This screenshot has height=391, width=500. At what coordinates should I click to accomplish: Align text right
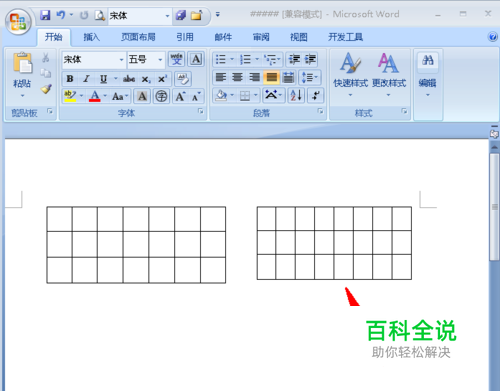(x=254, y=78)
